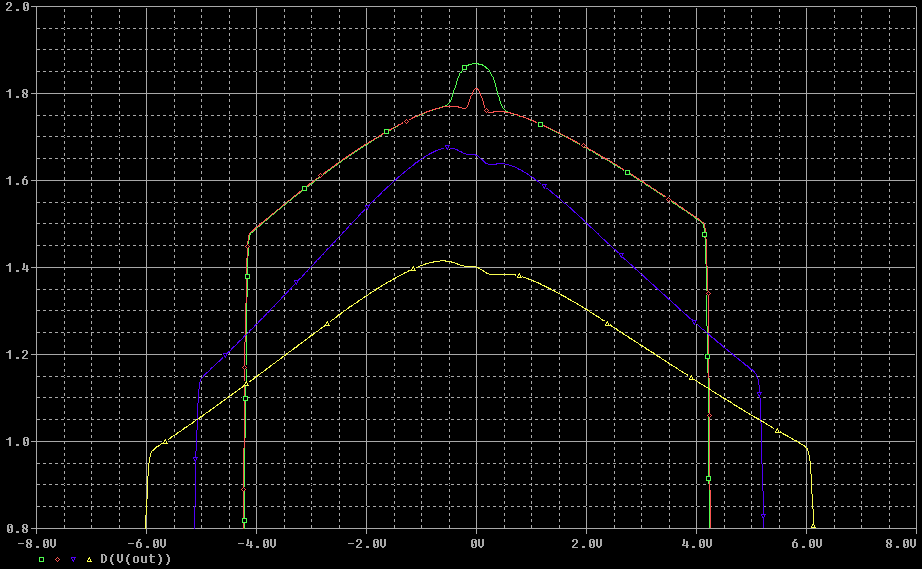Click the red curve's small peak at 0V
922x569 pixels.
pyautogui.click(x=477, y=88)
